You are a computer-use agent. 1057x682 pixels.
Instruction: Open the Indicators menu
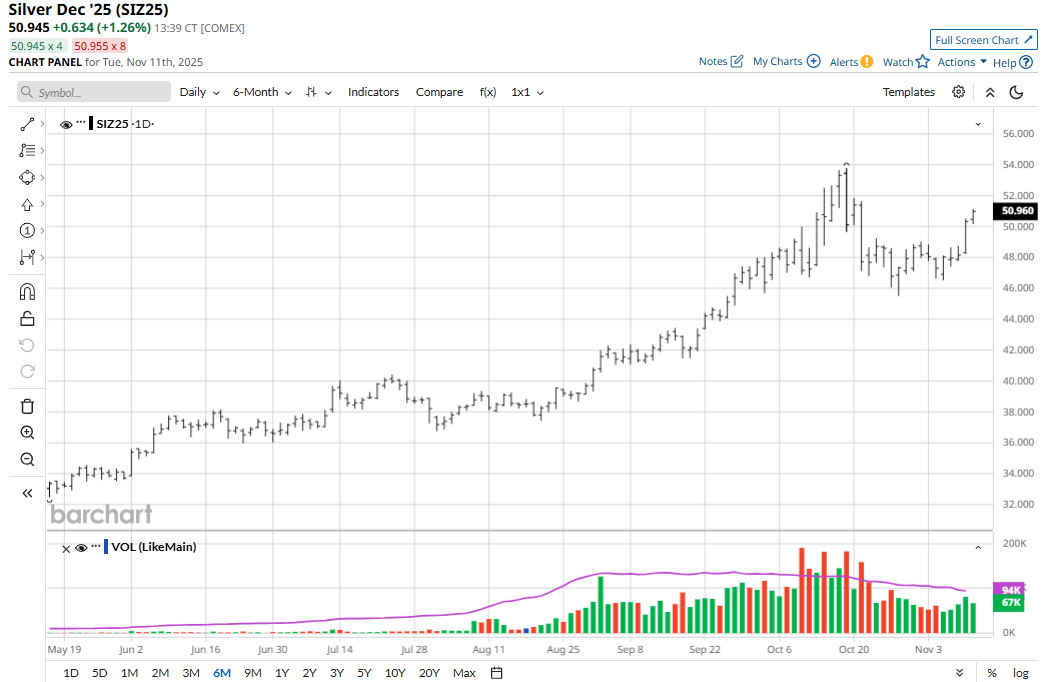[x=373, y=92]
